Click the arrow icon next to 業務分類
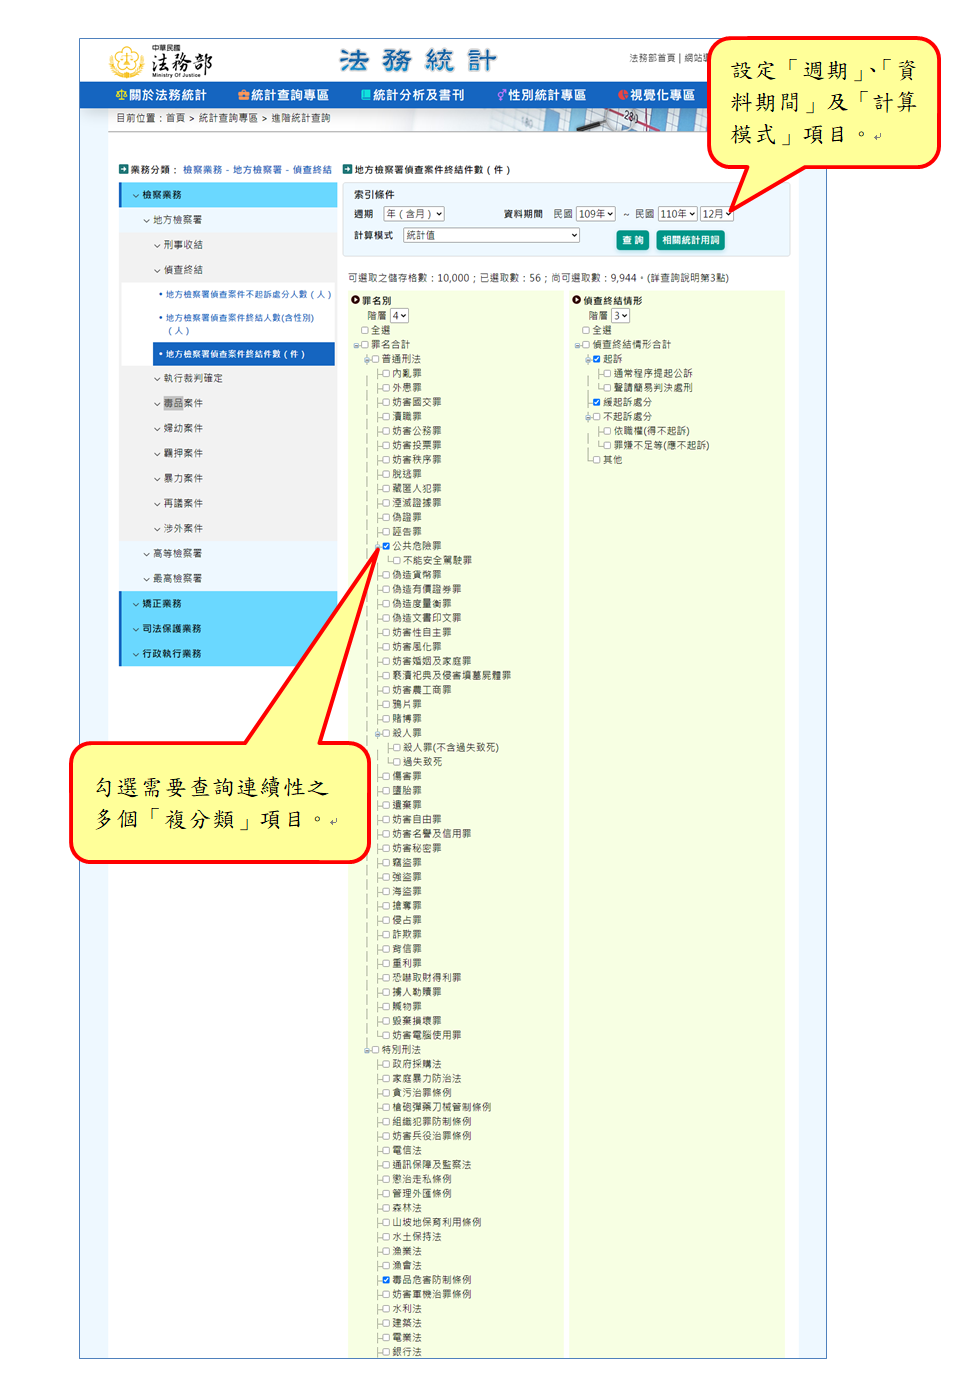The width and height of the screenshot is (962, 1397). [123, 169]
